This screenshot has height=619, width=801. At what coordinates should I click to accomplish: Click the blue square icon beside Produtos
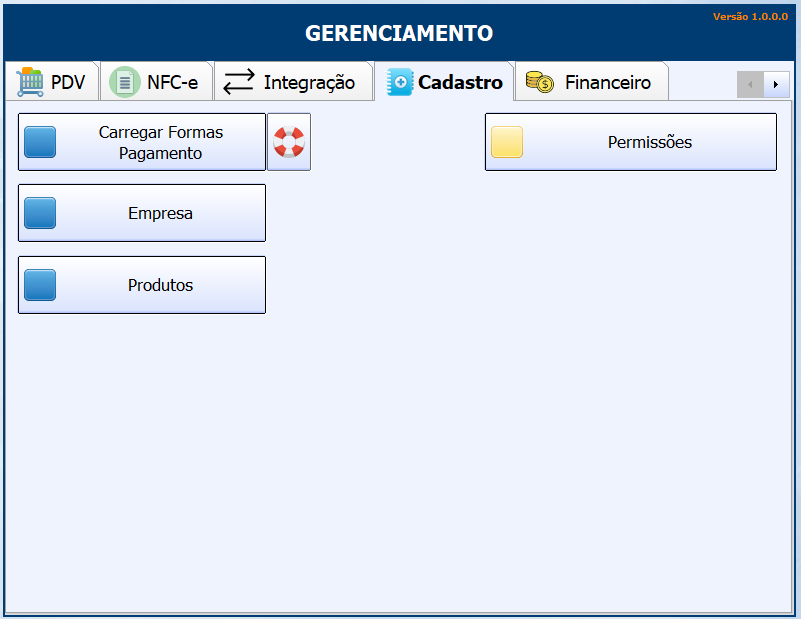click(x=40, y=285)
